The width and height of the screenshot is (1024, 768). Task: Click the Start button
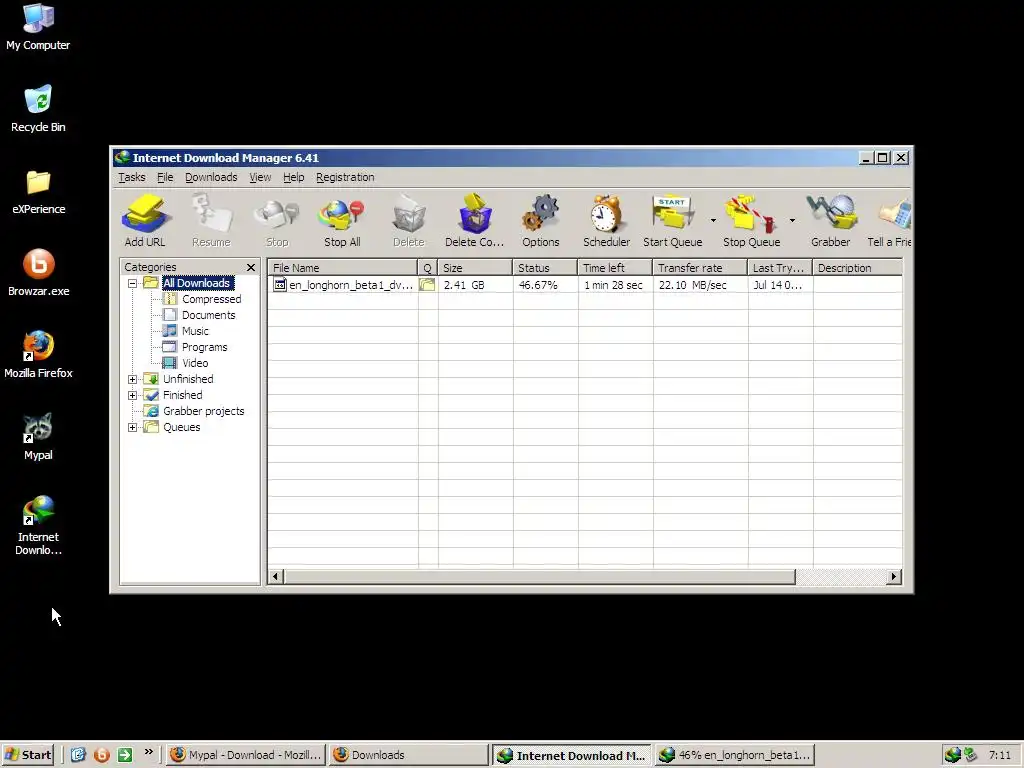pos(27,755)
